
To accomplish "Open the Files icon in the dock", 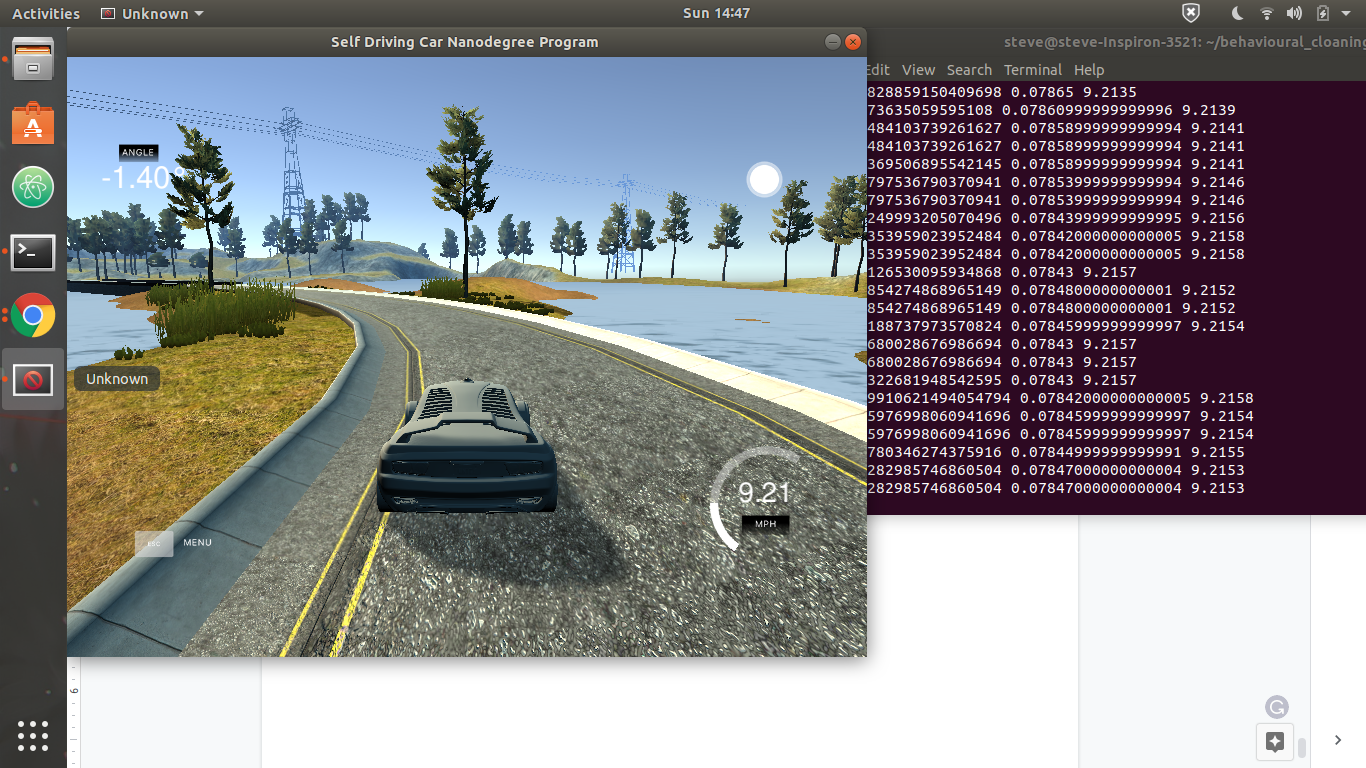I will pyautogui.click(x=33, y=59).
